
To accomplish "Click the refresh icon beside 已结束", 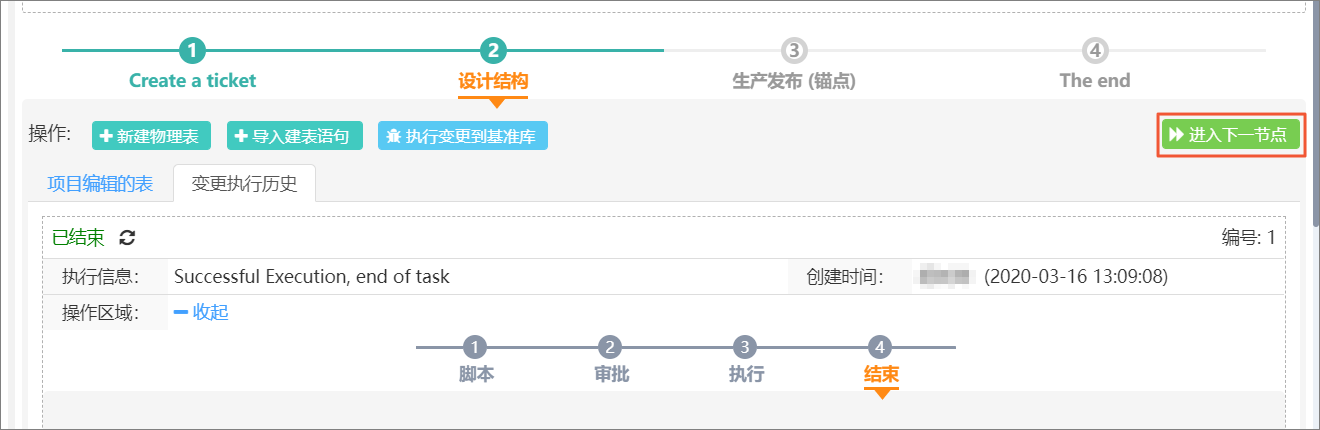I will pos(127,238).
